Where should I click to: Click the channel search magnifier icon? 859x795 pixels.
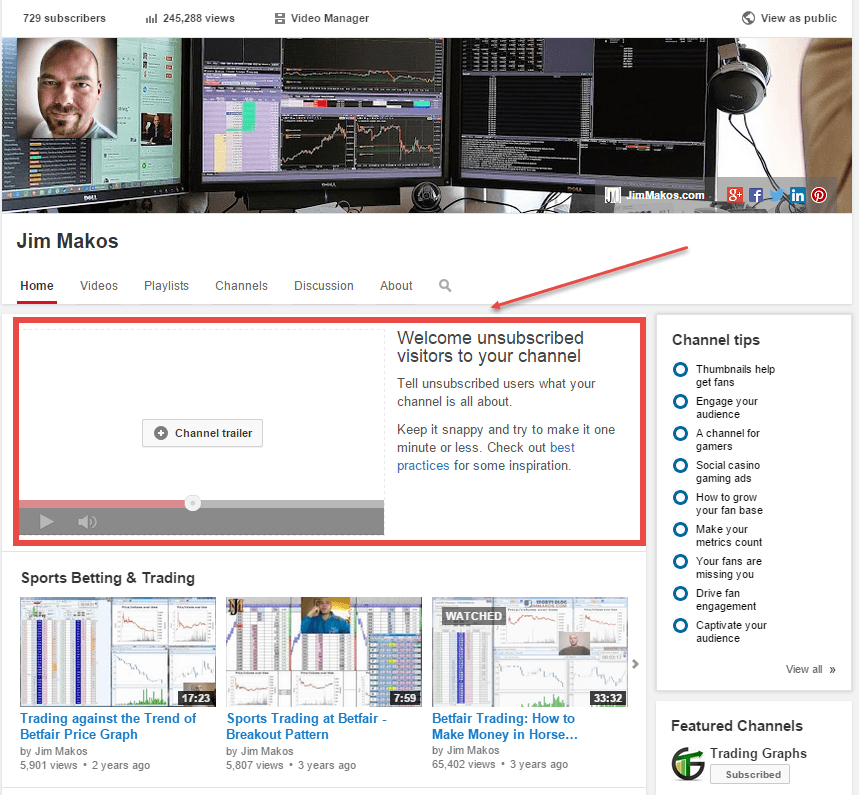tap(445, 285)
